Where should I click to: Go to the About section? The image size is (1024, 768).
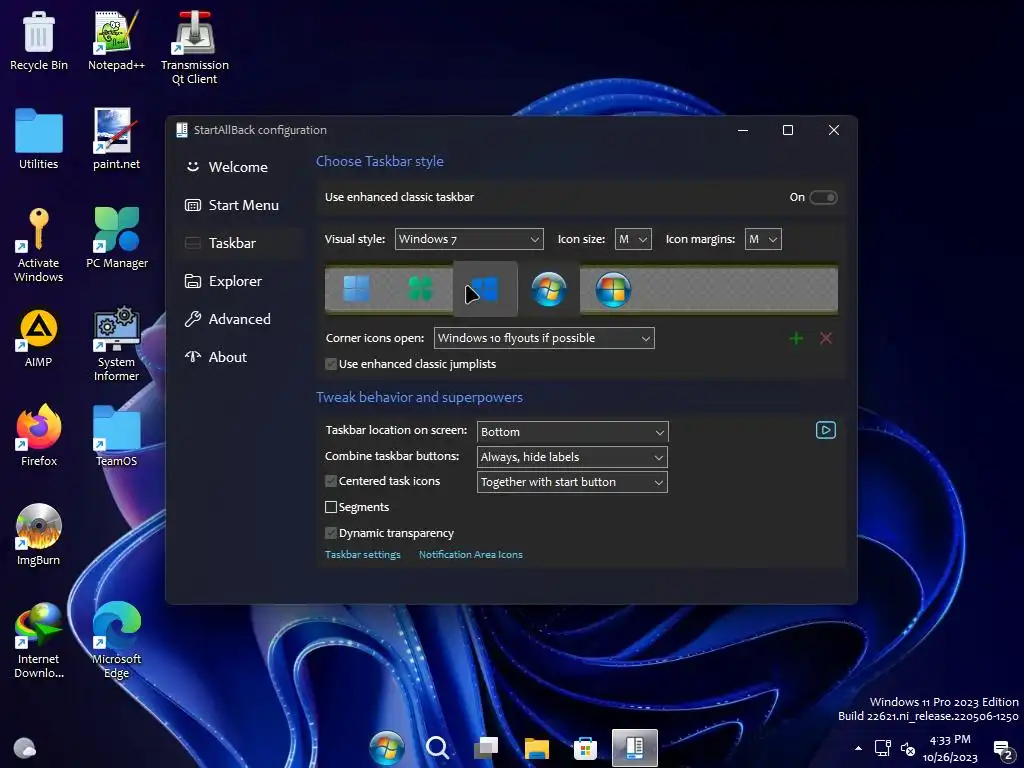238,357
